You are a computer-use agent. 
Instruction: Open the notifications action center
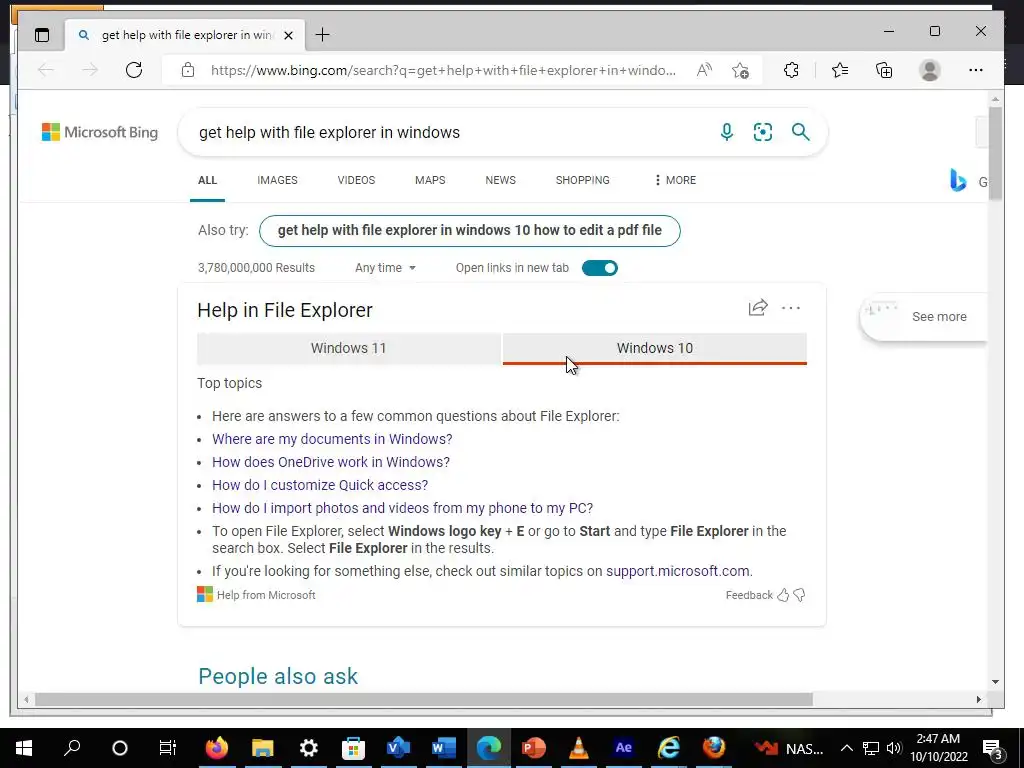(x=993, y=748)
